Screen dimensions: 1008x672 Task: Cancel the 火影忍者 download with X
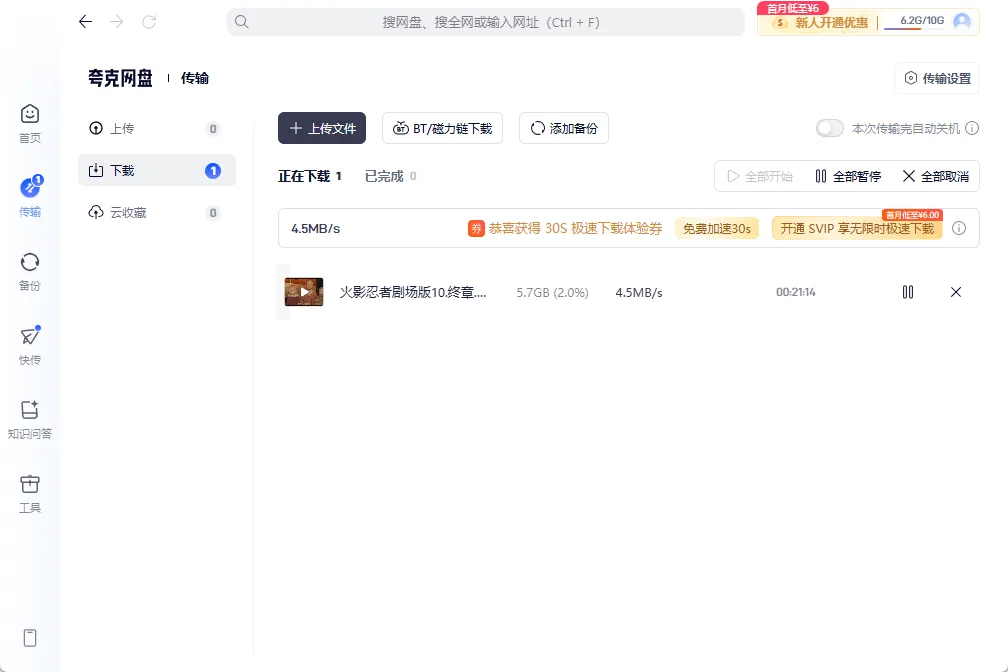956,292
